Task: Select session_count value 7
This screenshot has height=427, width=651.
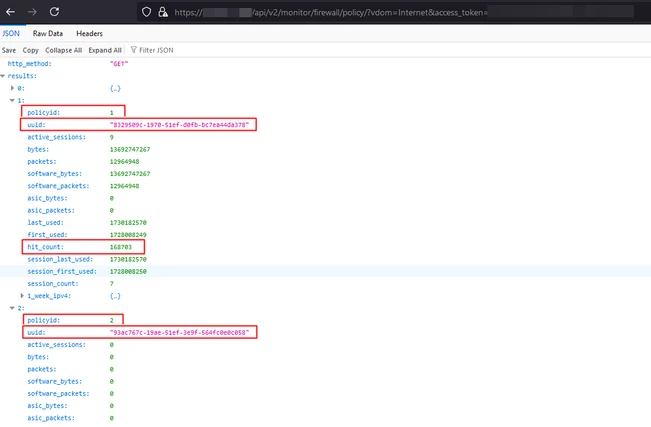Action: (112, 284)
